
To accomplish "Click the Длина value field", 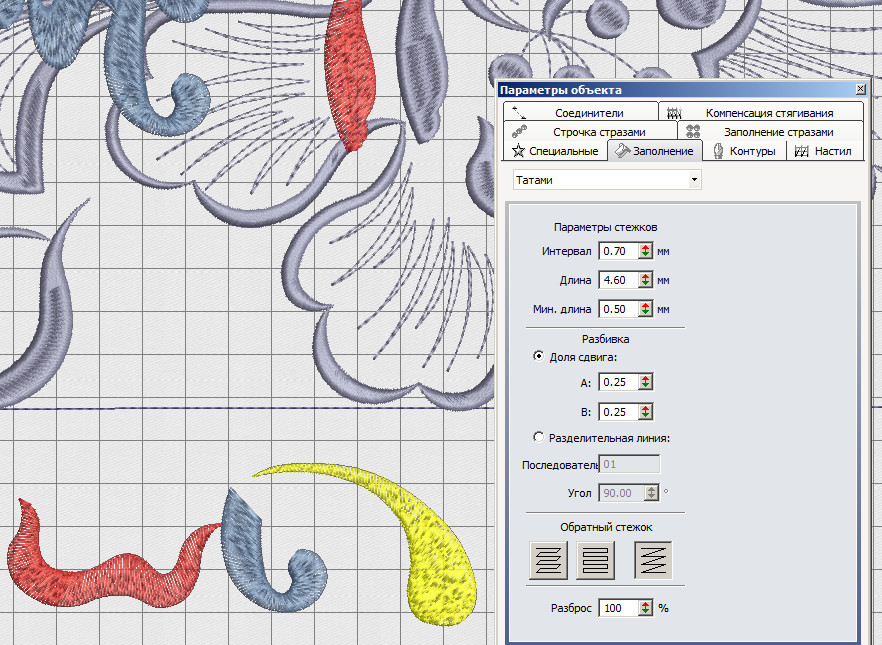I will coord(619,280).
